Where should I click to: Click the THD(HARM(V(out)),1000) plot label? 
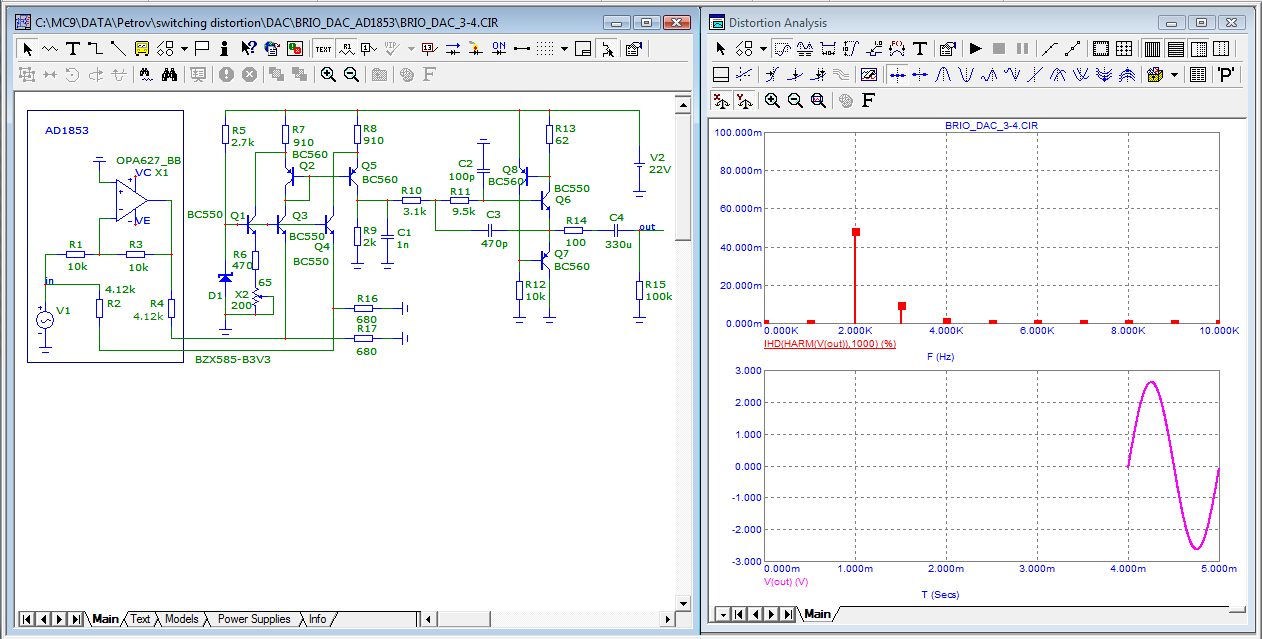(x=829, y=343)
